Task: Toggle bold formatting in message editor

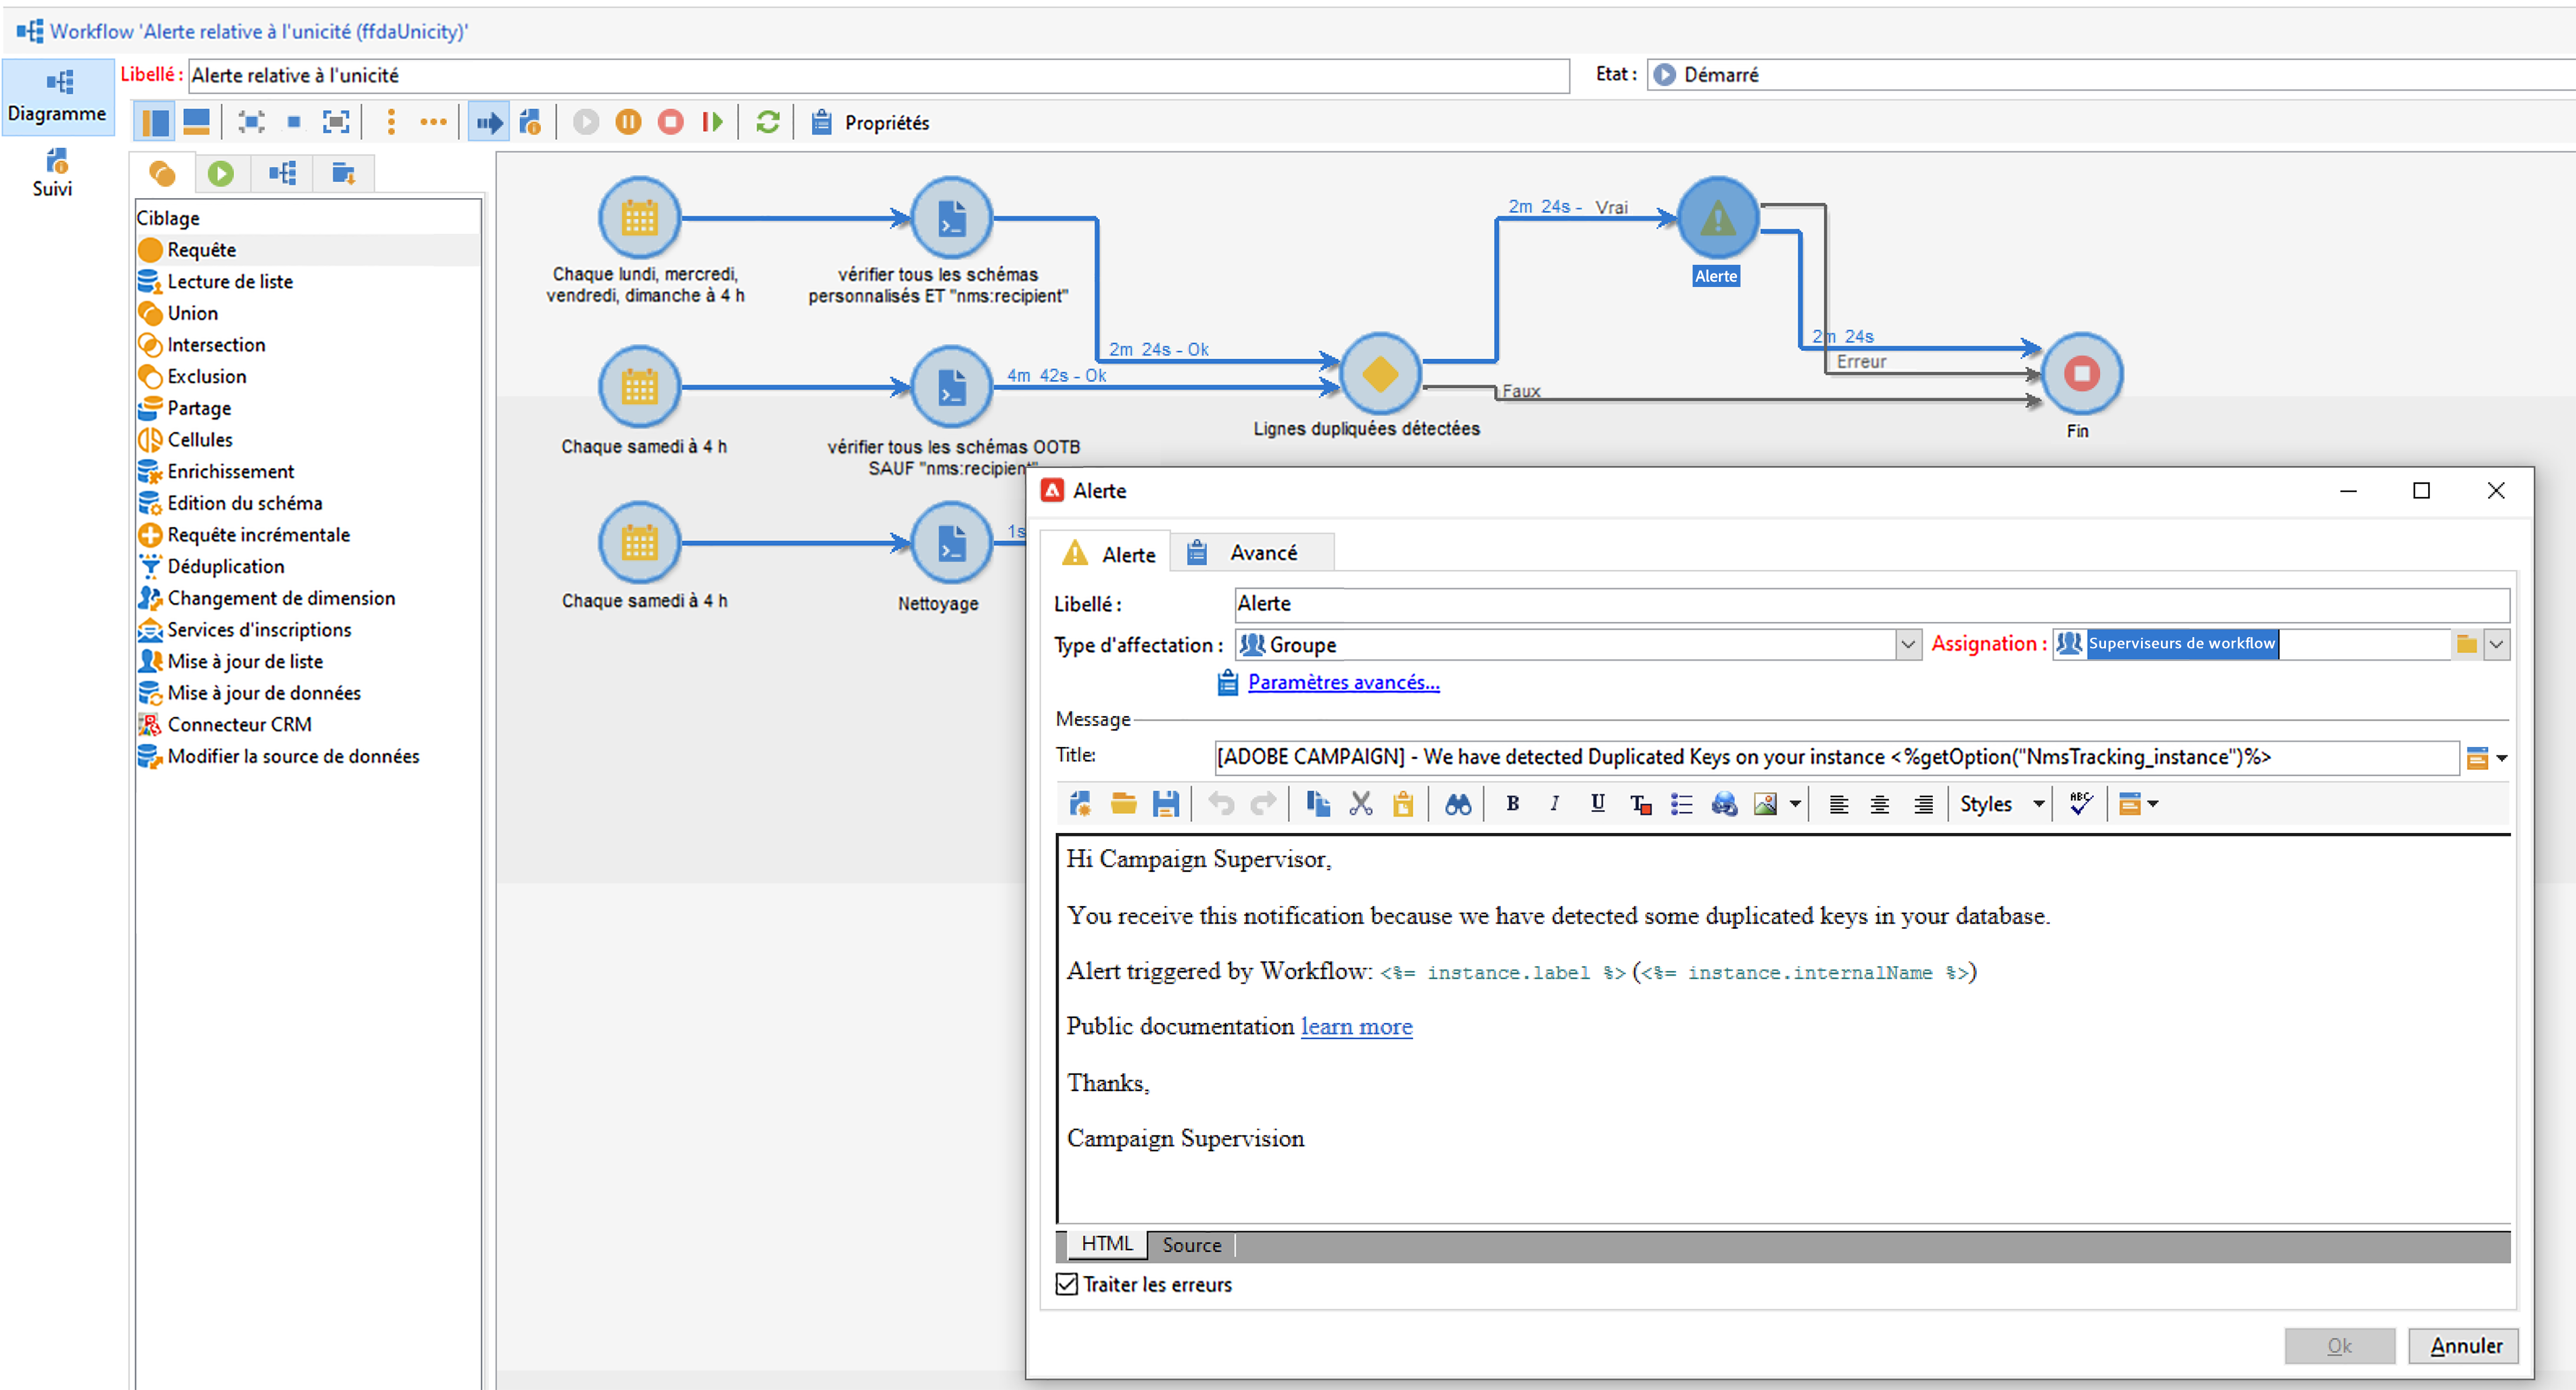Action: coord(1512,804)
